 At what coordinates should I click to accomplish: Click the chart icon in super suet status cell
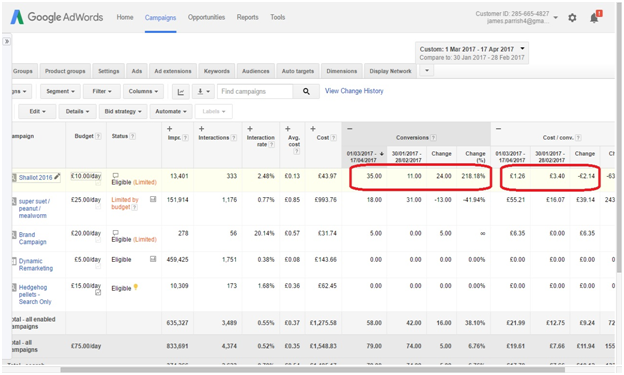pos(153,199)
